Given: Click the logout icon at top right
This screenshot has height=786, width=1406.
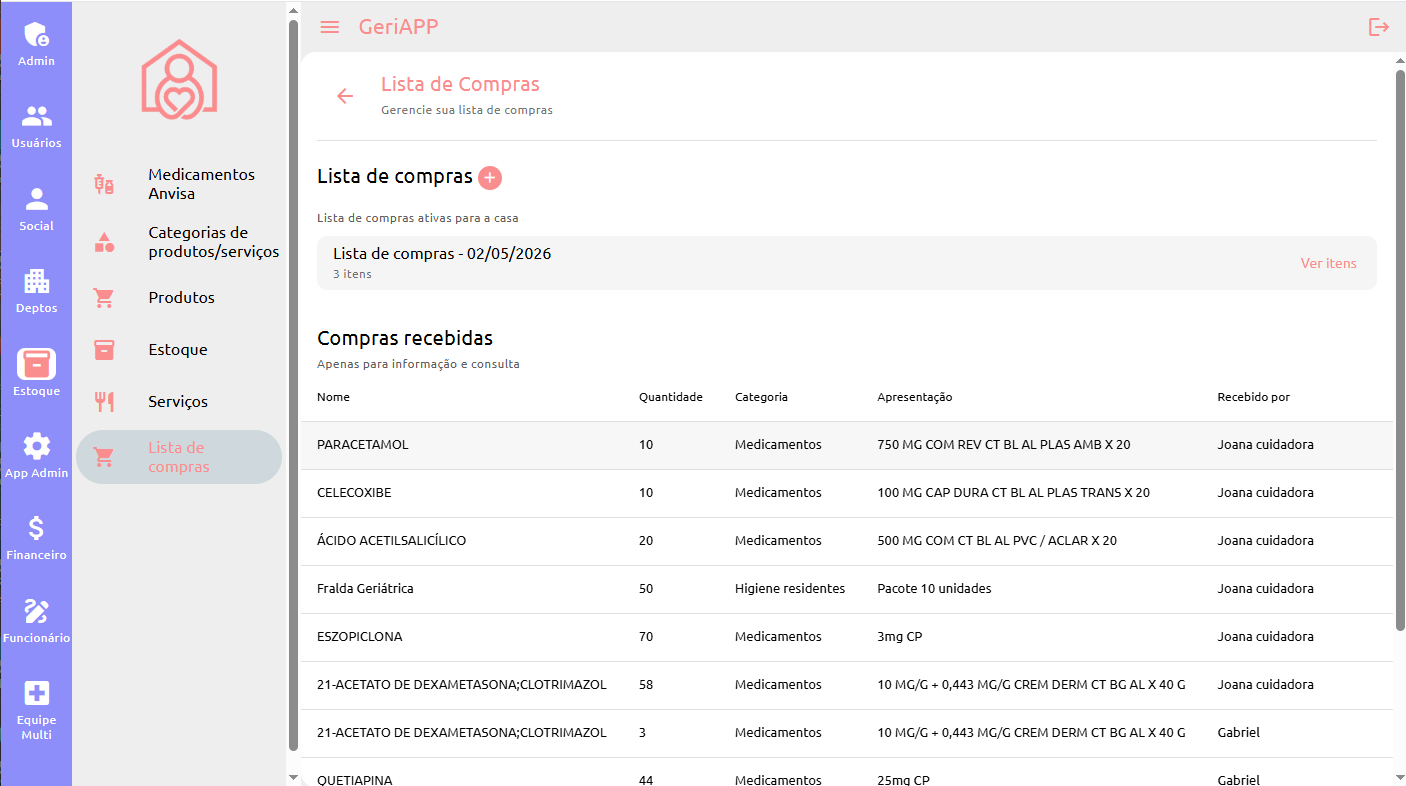Looking at the screenshot, I should (x=1379, y=27).
